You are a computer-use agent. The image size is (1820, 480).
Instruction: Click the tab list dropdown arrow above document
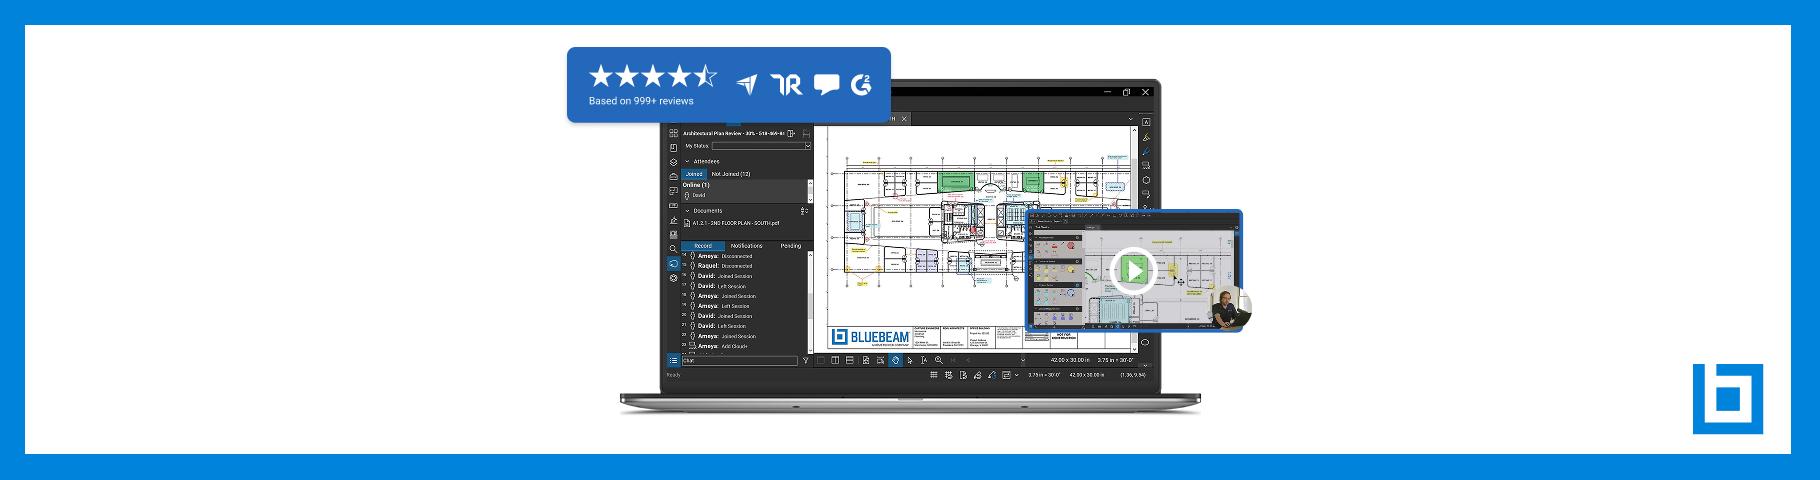1132,119
